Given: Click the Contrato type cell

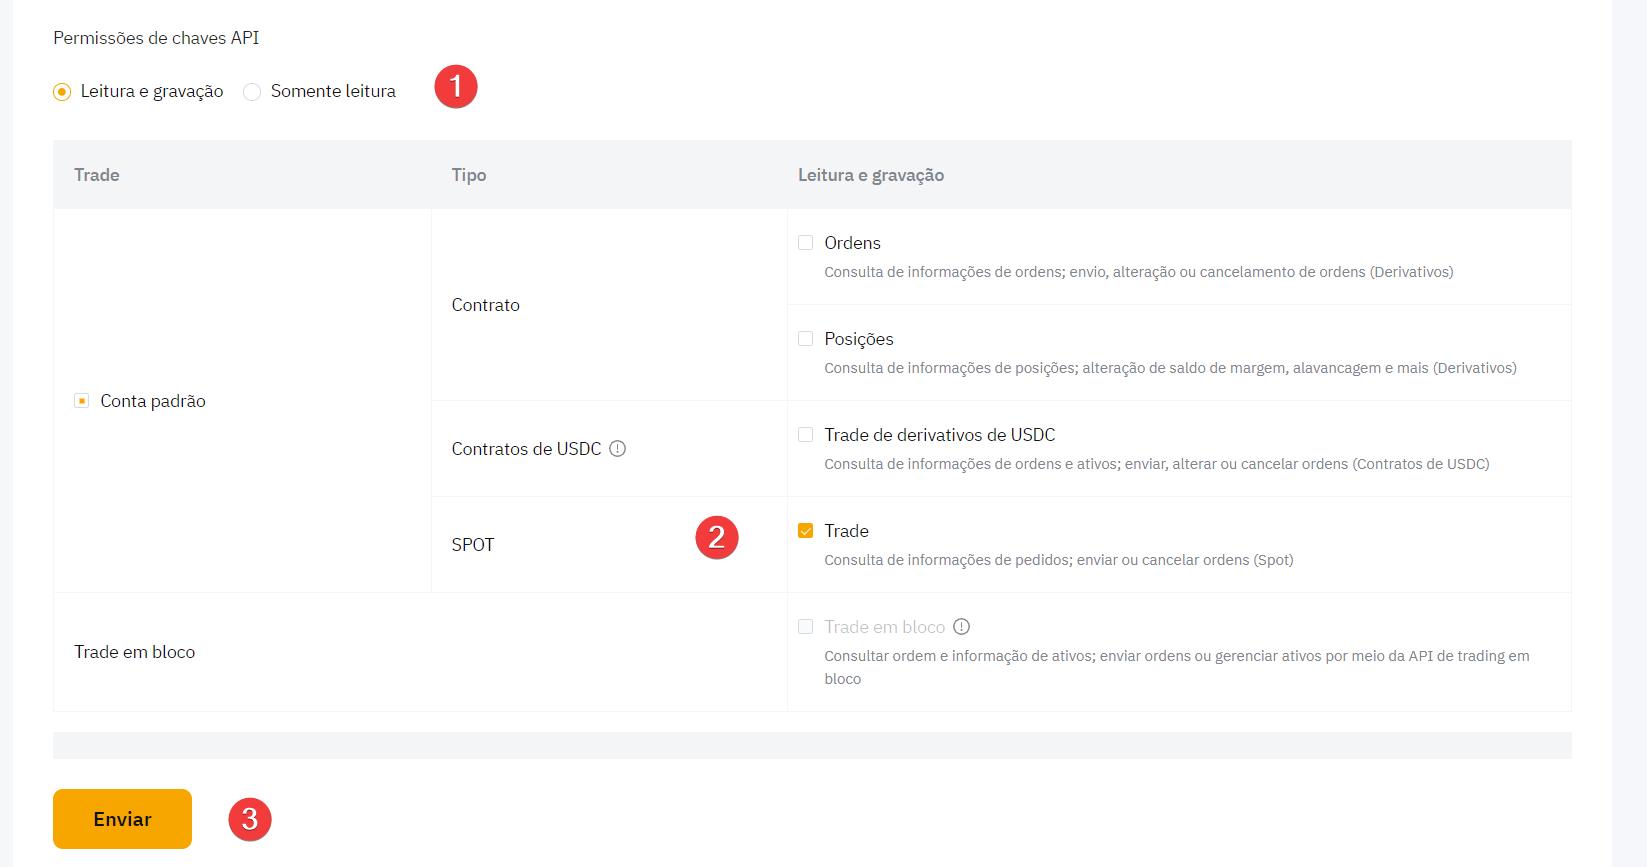Looking at the screenshot, I should tap(486, 305).
